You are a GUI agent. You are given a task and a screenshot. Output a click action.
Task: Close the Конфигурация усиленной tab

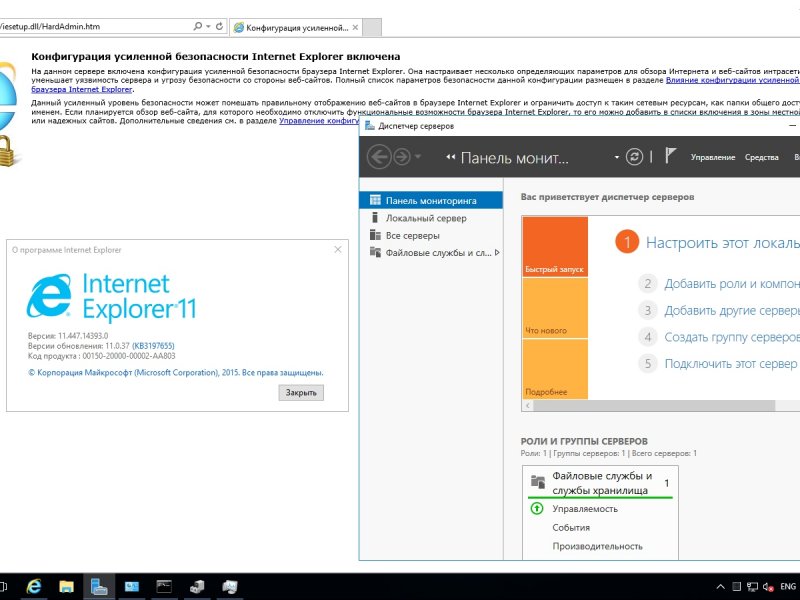pos(355,28)
